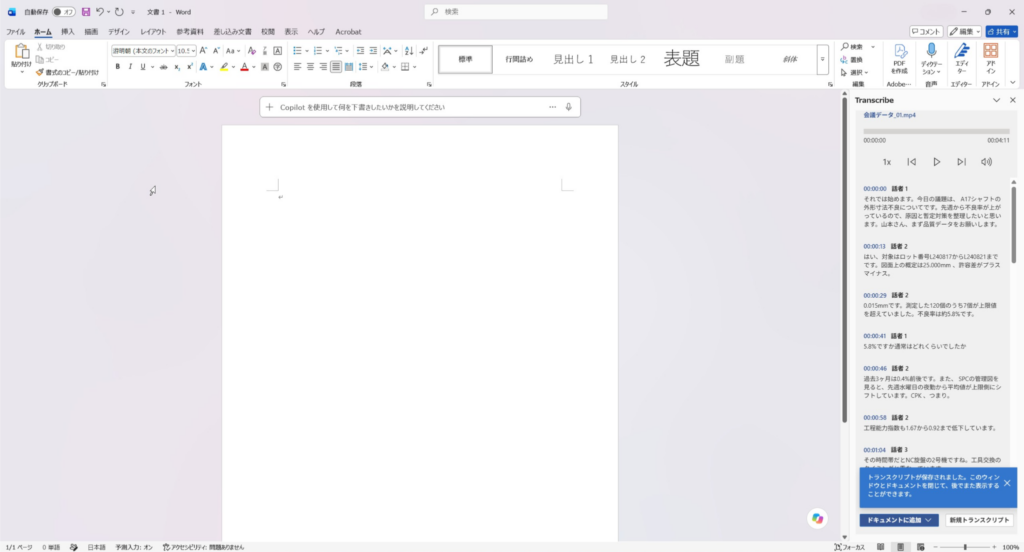This screenshot has height=552, width=1024.
Task: Apply strikethrough formatting
Action: click(x=163, y=67)
